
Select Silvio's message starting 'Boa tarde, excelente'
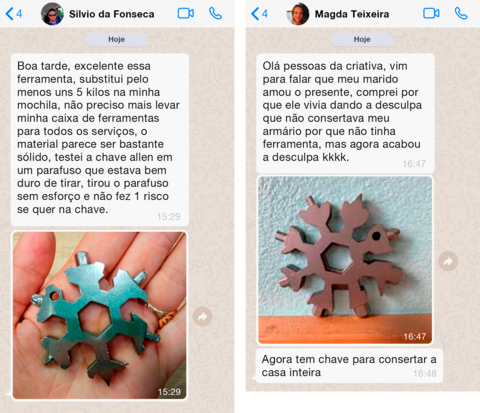coord(100,140)
